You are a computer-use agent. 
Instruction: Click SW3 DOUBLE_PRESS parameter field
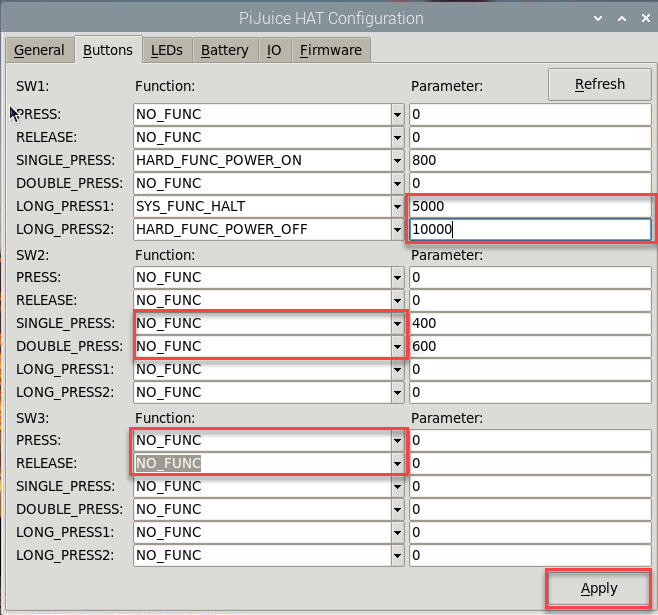pyautogui.click(x=530, y=509)
